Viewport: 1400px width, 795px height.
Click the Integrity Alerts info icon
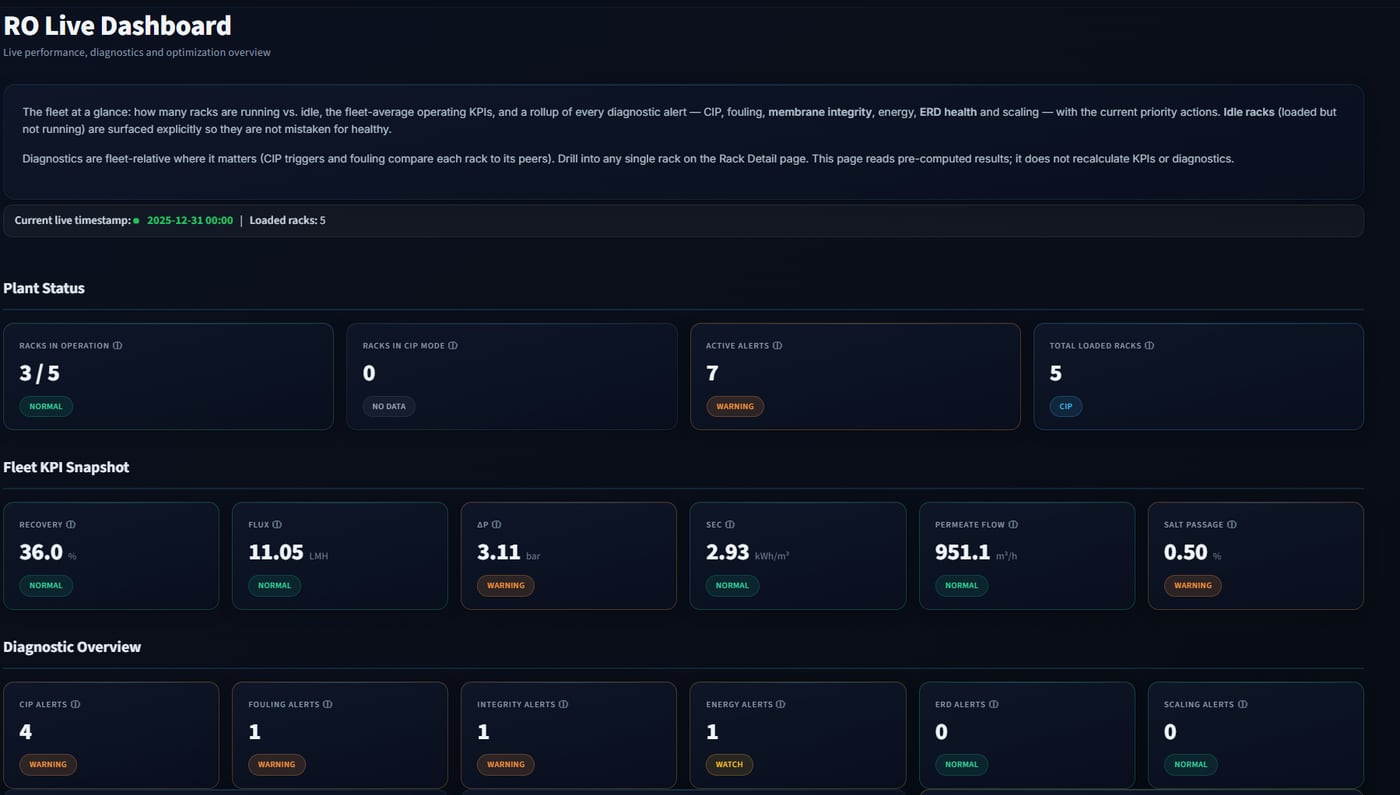click(x=563, y=705)
